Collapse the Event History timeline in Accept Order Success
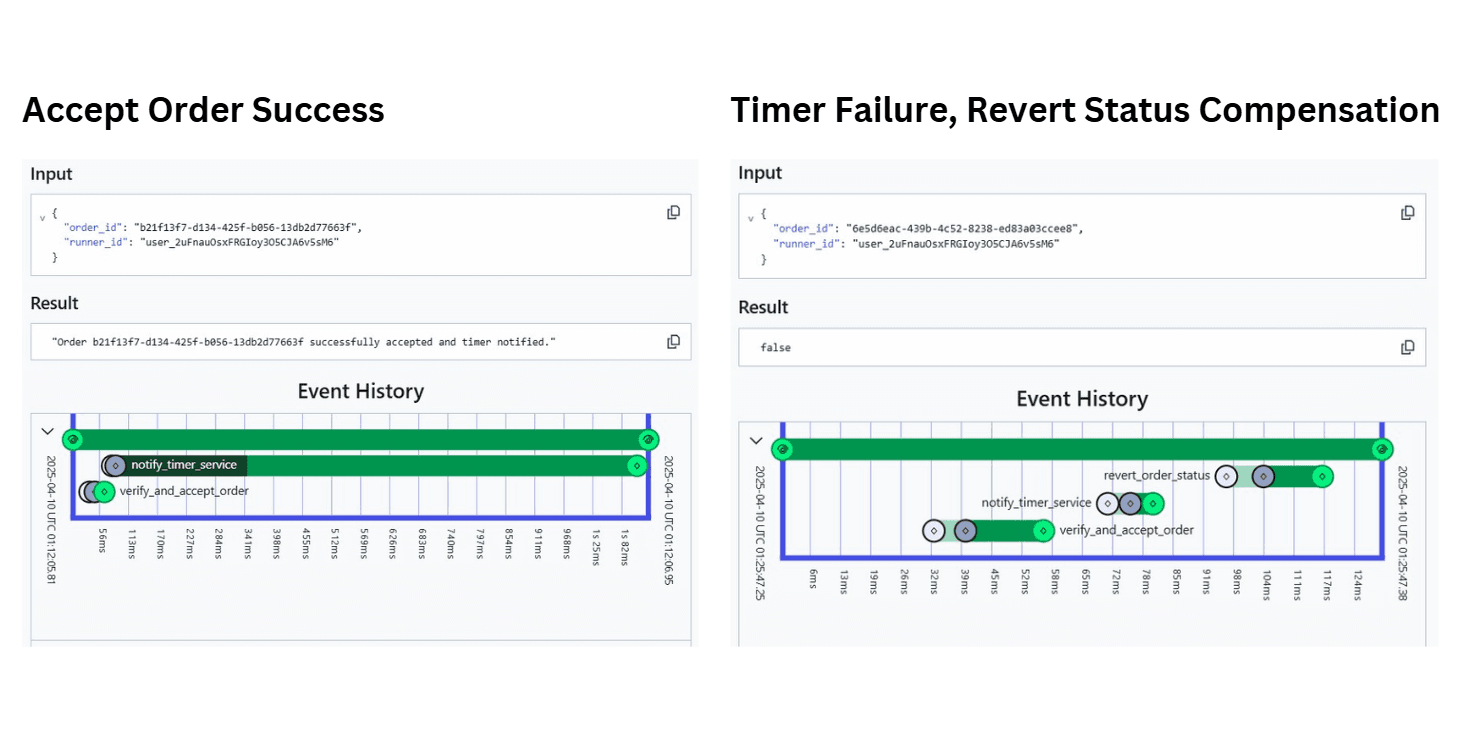This screenshot has height=744, width=1477. pyautogui.click(x=47, y=431)
